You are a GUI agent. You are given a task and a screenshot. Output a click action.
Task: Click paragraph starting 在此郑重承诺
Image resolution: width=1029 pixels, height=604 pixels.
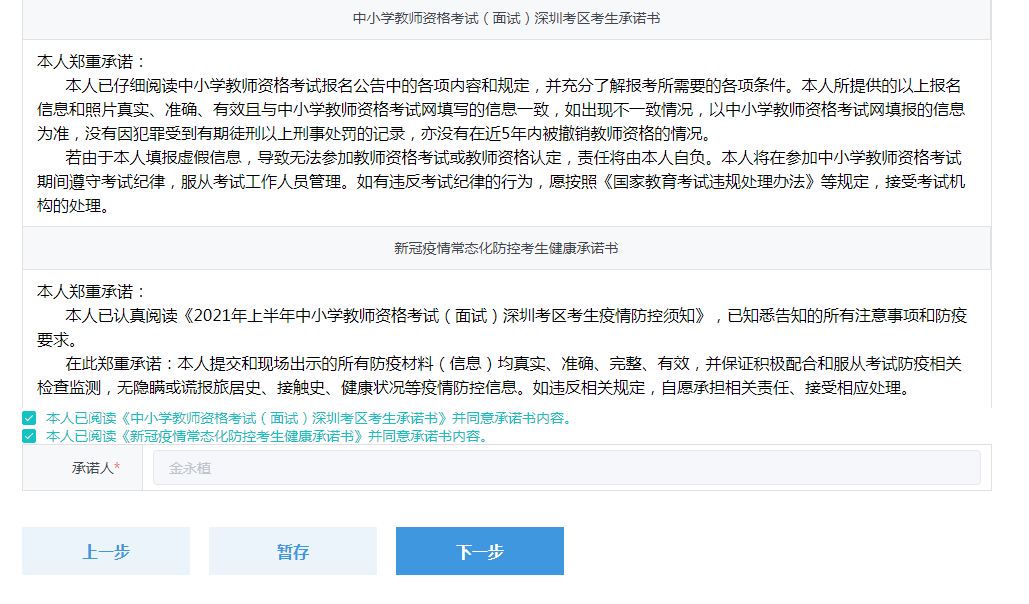pyautogui.click(x=500, y=375)
